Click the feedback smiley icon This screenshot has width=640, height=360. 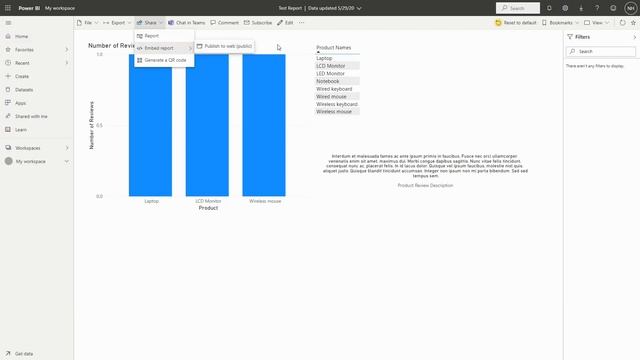tap(613, 8)
